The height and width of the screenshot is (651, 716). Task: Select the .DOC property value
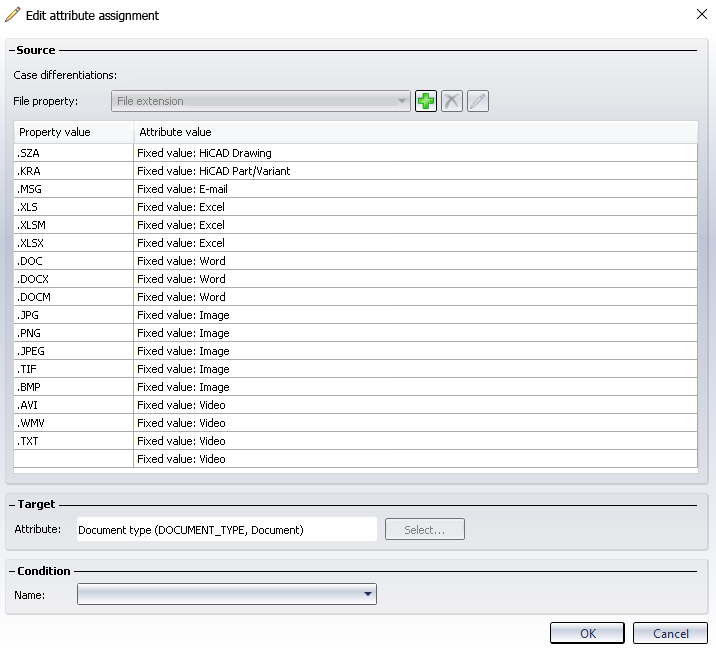[74, 261]
